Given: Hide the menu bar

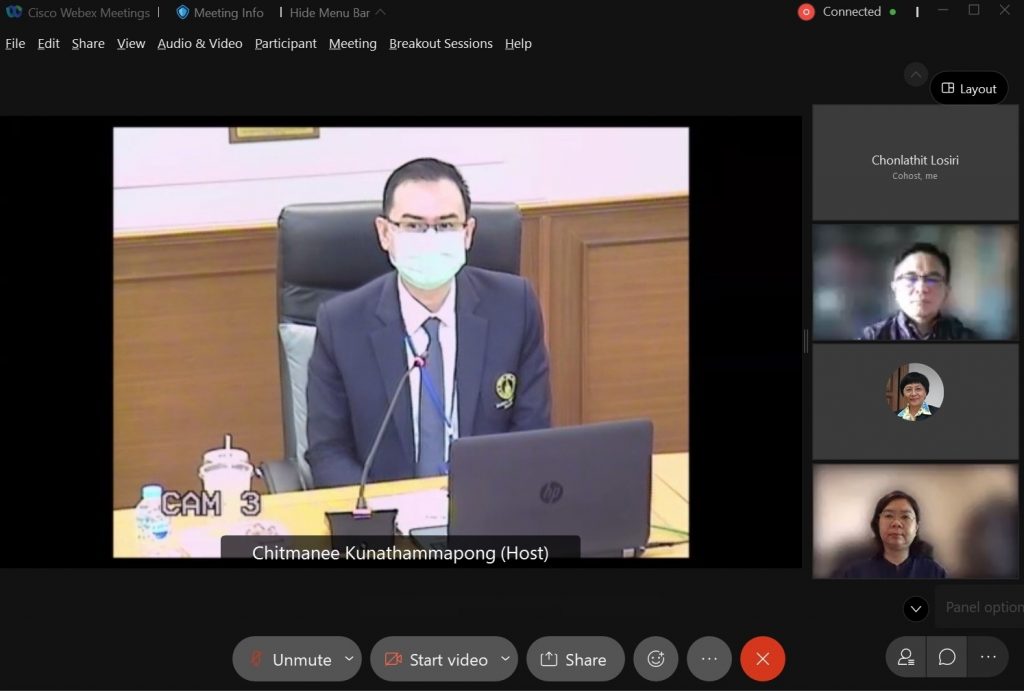Looking at the screenshot, I should pos(337,12).
